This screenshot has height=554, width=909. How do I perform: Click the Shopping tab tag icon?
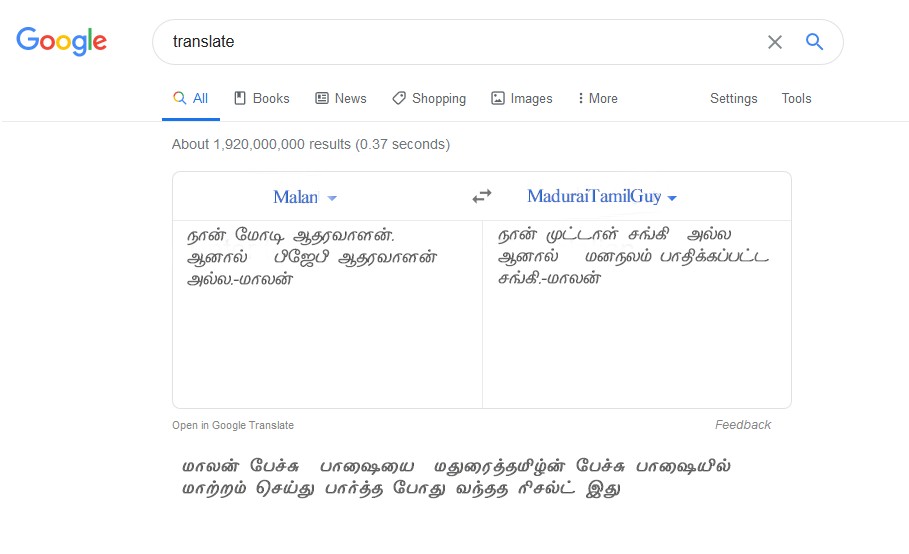(x=399, y=98)
